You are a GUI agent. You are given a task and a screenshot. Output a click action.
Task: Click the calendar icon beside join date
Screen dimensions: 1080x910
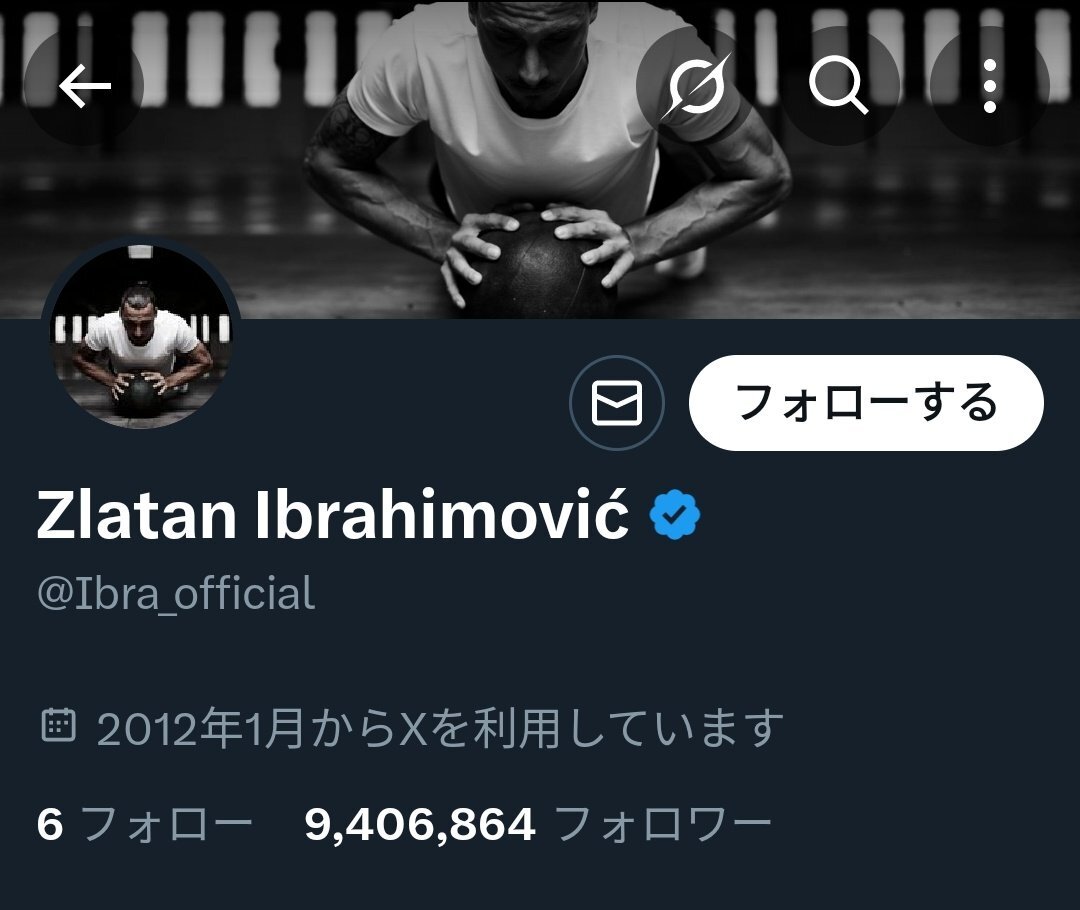pos(59,725)
